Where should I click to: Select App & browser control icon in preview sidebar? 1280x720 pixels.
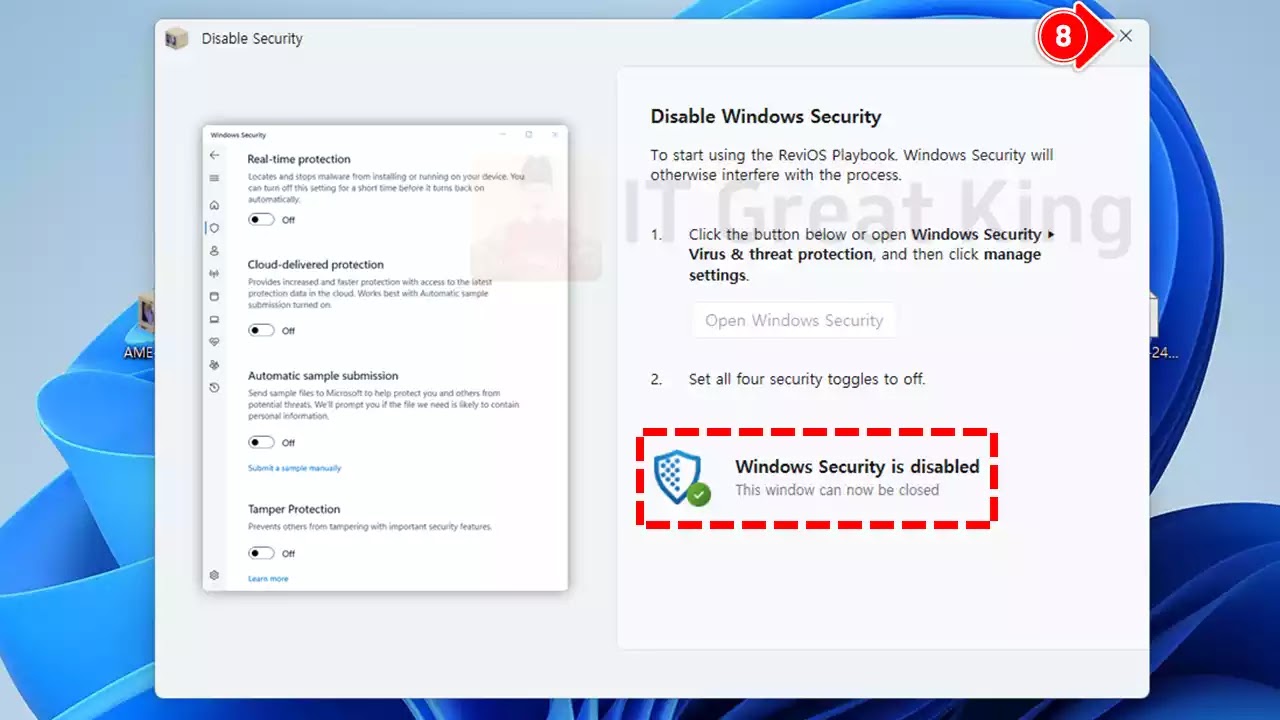tap(214, 296)
